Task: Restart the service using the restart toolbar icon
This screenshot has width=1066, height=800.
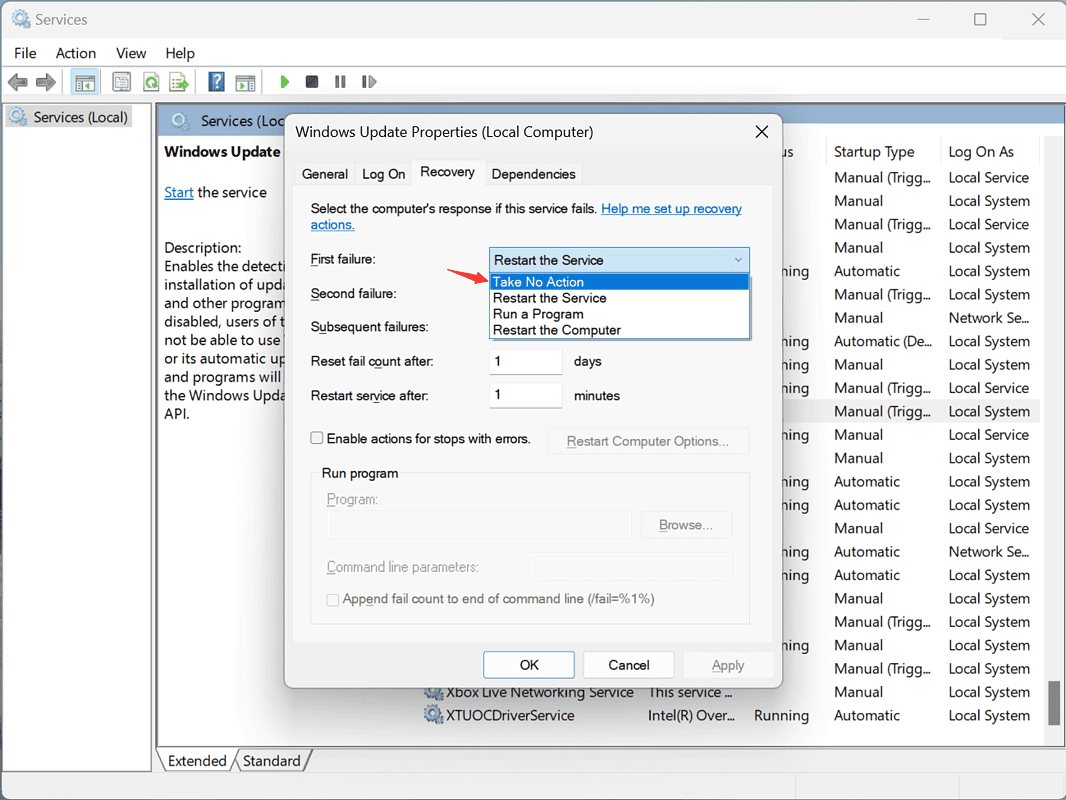Action: click(368, 82)
